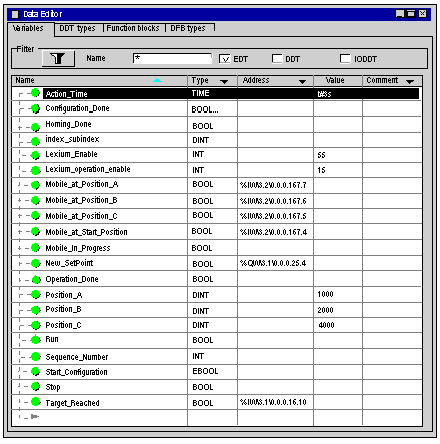Enable the IODDT filter checkbox
The image size is (440, 444).
point(345,59)
